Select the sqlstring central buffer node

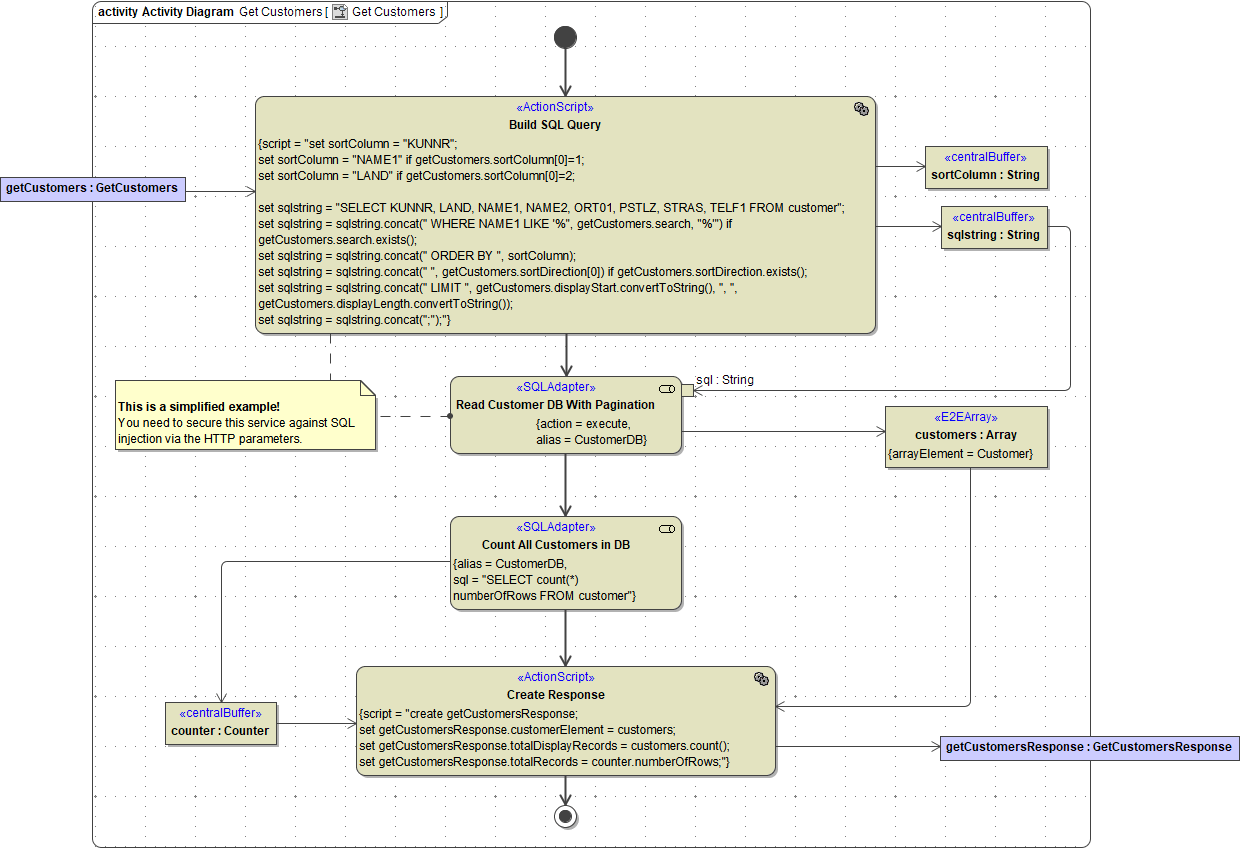994,228
